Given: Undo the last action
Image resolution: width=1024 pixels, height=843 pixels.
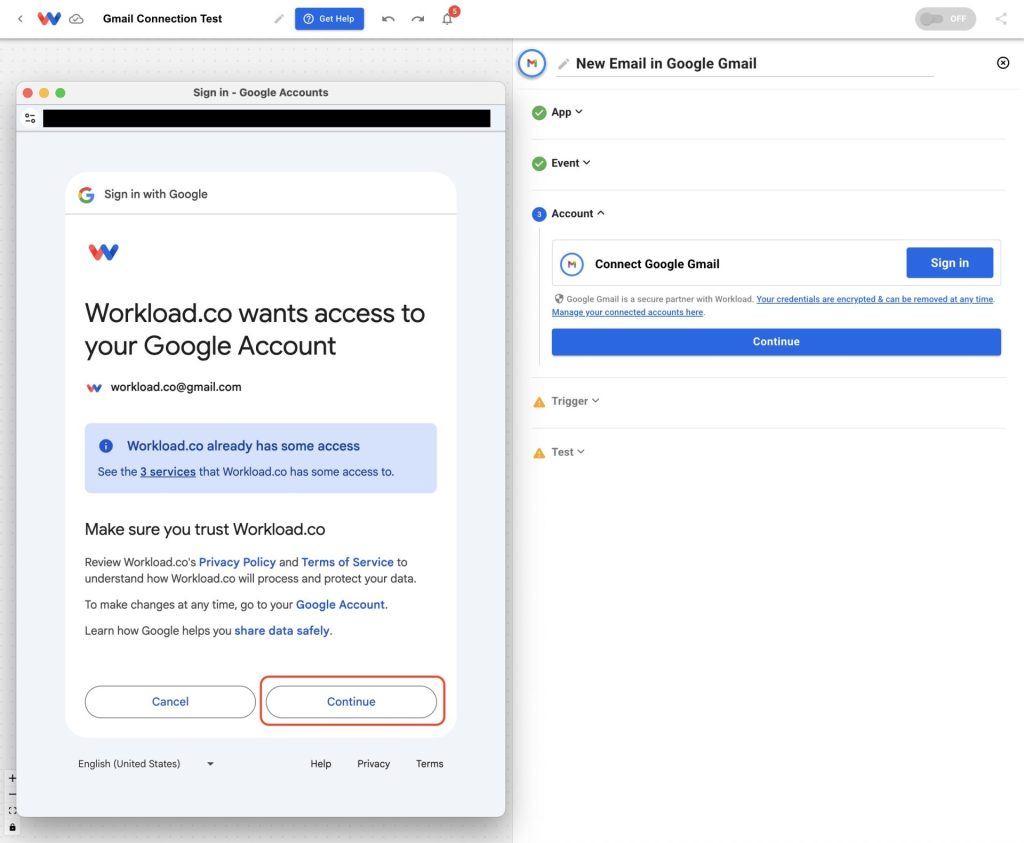Looking at the screenshot, I should (x=388, y=19).
